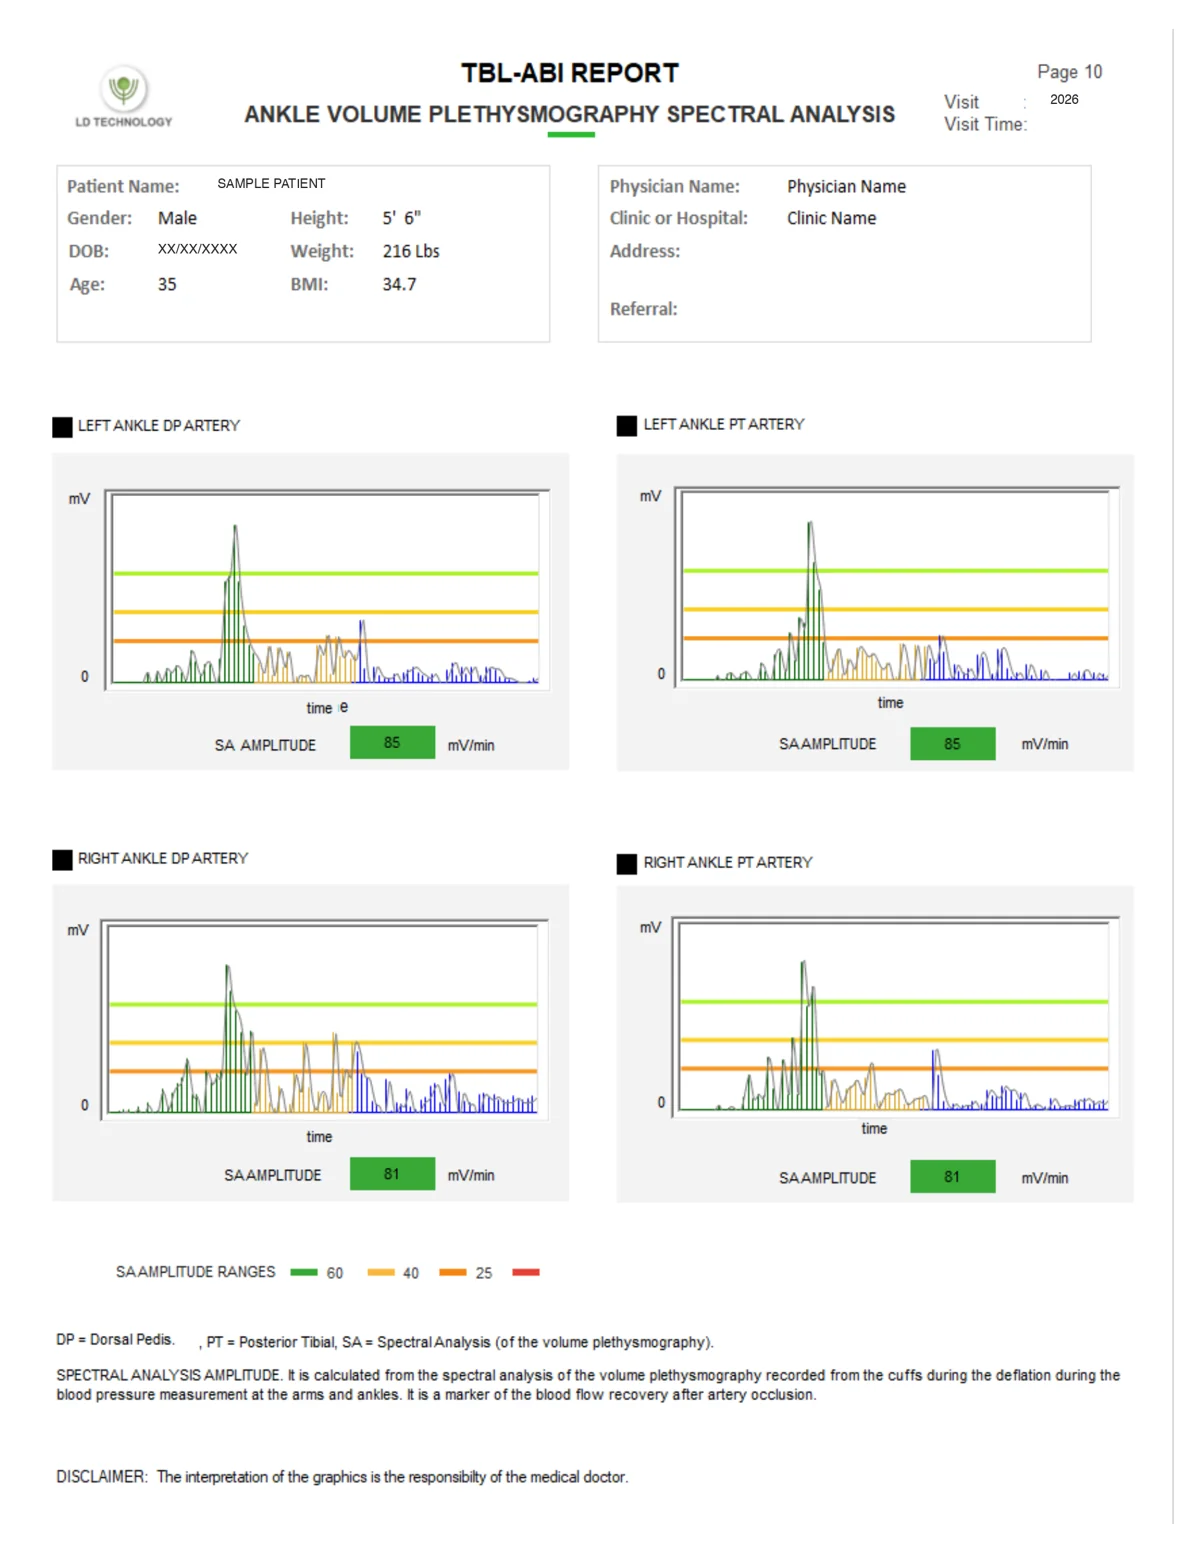Click the Address label
The width and height of the screenshot is (1200, 1553).
click(645, 251)
